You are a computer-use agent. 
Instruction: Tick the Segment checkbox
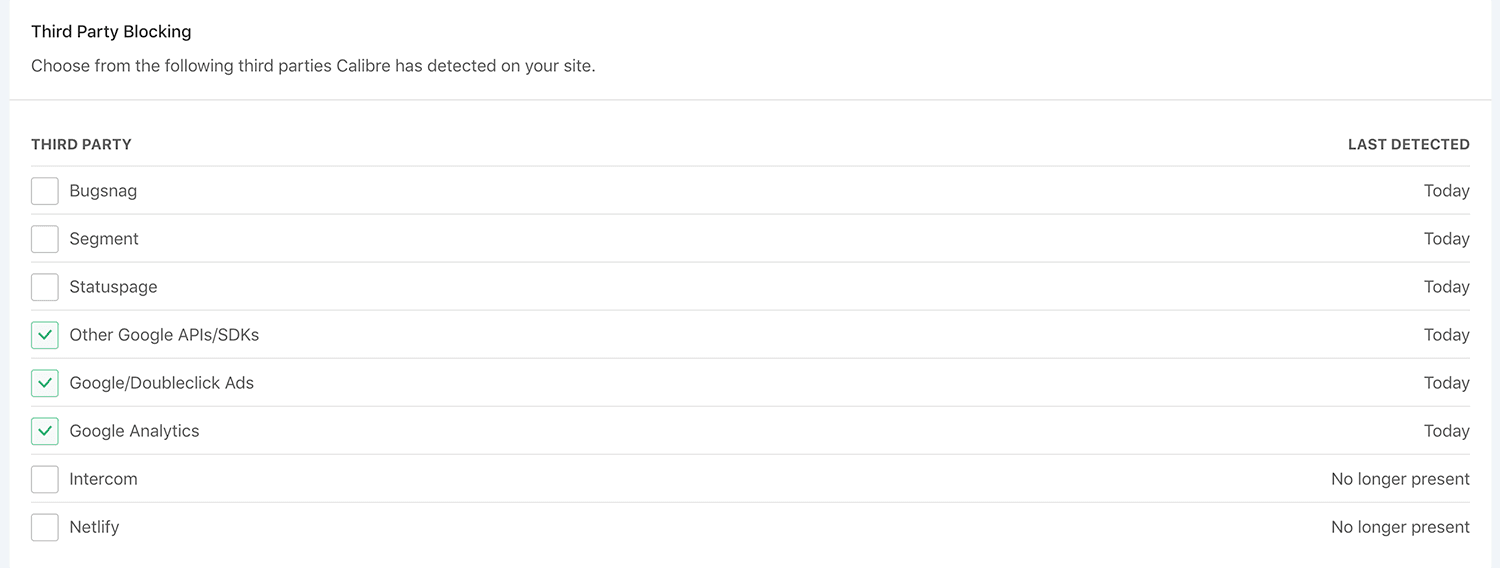pyautogui.click(x=45, y=239)
